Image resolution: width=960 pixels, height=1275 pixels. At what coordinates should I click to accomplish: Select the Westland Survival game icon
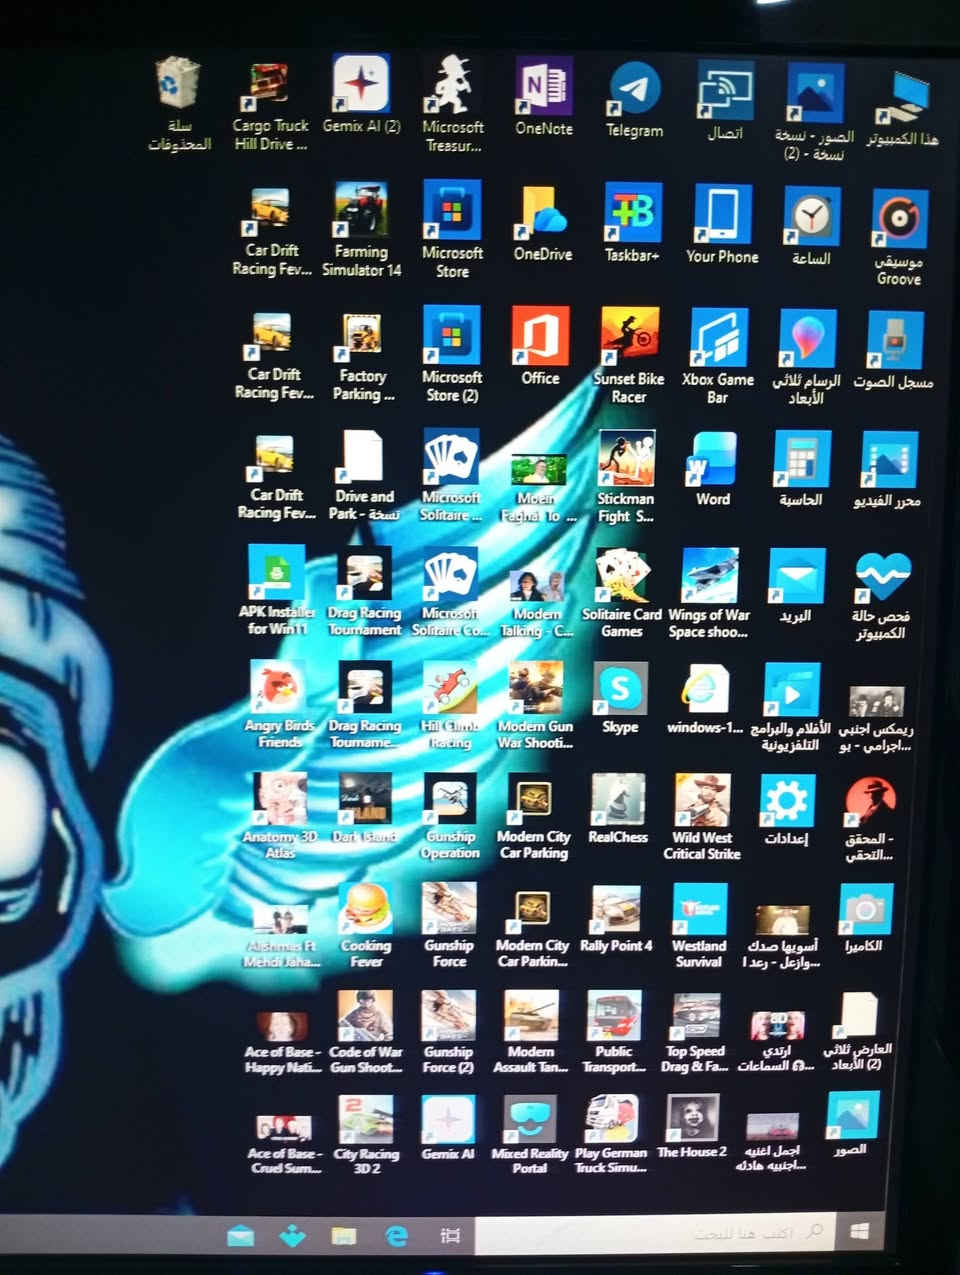pos(699,910)
